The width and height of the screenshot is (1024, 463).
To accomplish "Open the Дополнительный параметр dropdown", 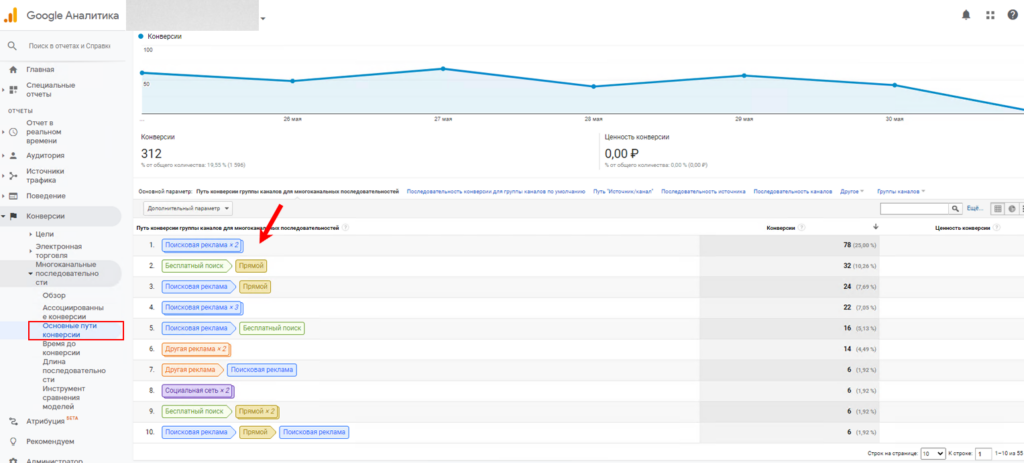I will 188,208.
